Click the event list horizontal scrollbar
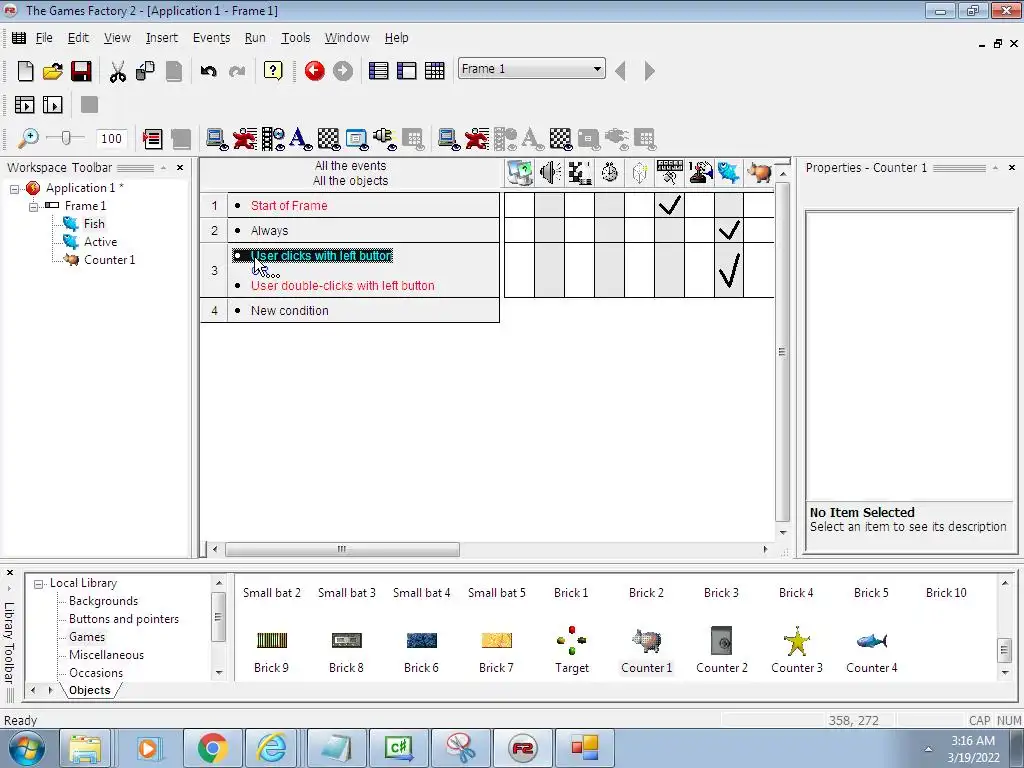1024x768 pixels. [342, 549]
